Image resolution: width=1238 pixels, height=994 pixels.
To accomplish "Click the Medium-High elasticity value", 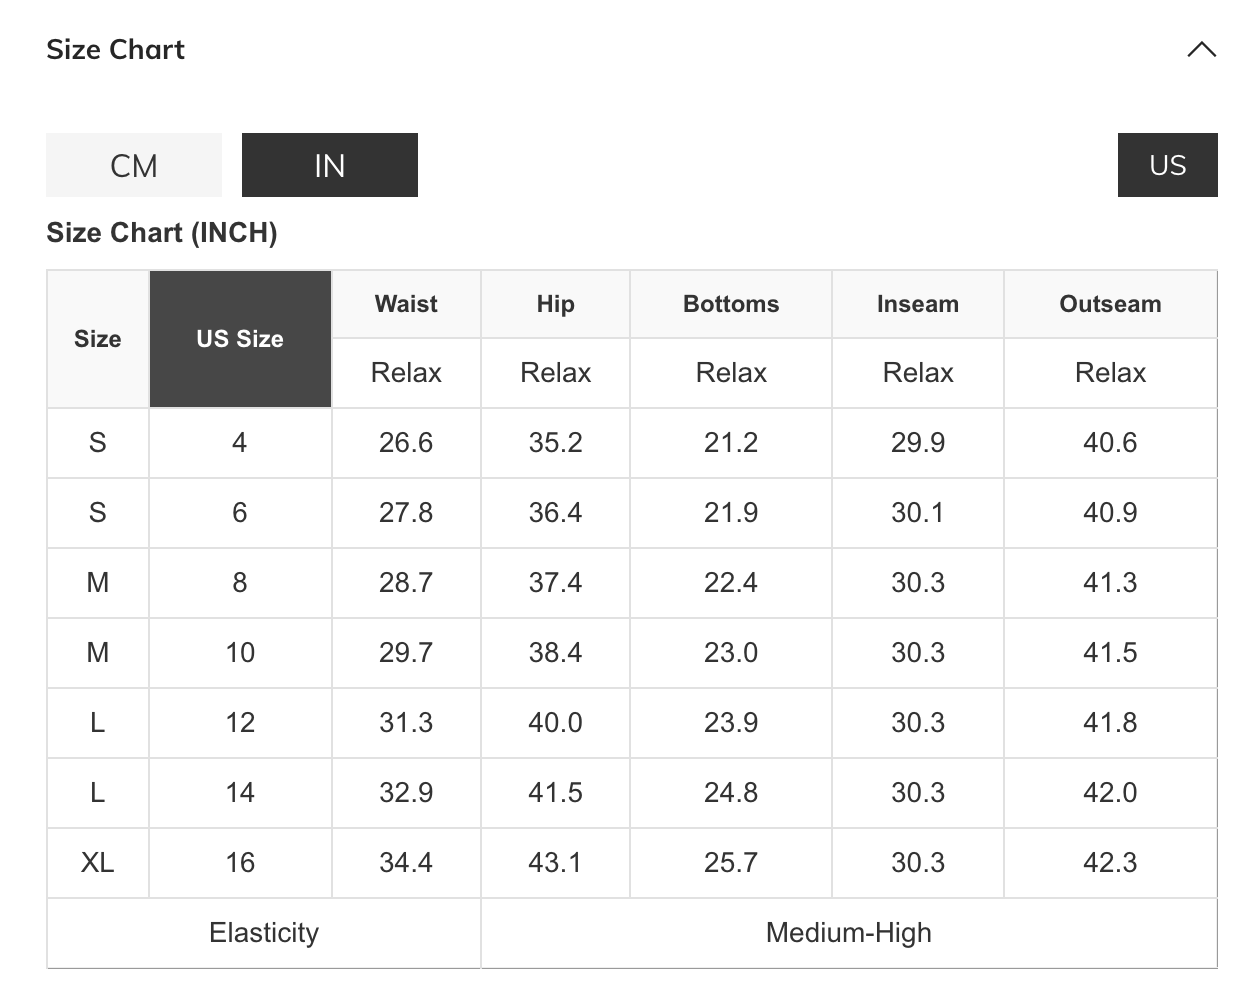I will 848,933.
